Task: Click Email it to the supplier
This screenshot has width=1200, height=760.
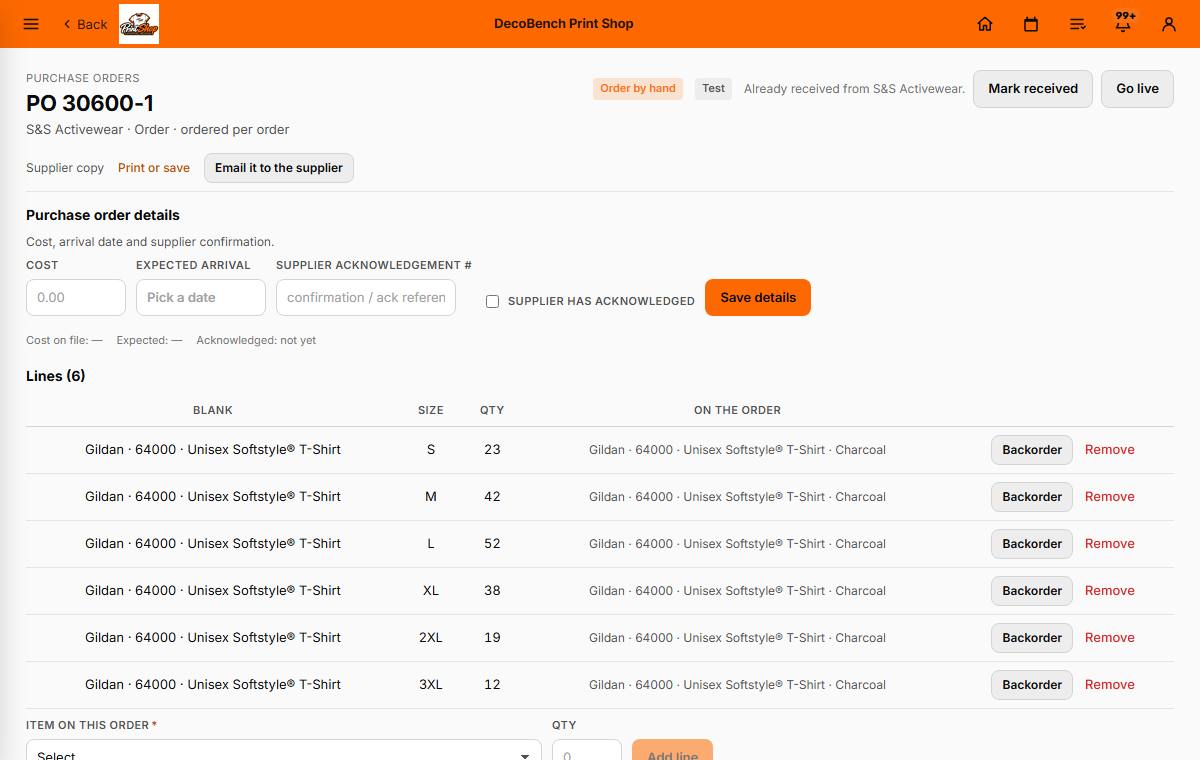Action: [279, 168]
